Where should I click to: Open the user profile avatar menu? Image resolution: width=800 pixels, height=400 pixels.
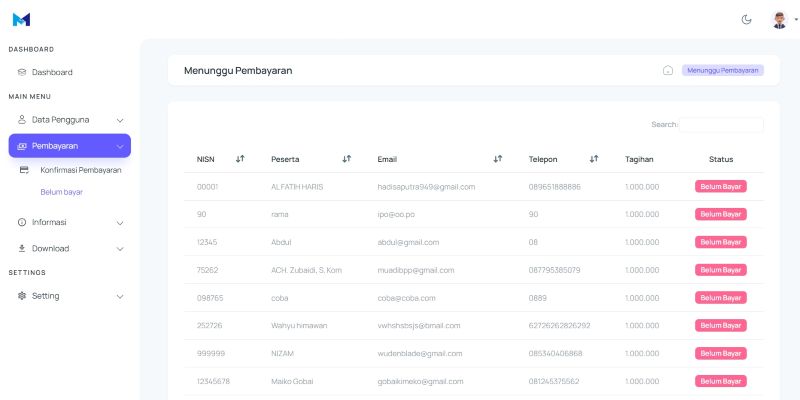click(780, 19)
